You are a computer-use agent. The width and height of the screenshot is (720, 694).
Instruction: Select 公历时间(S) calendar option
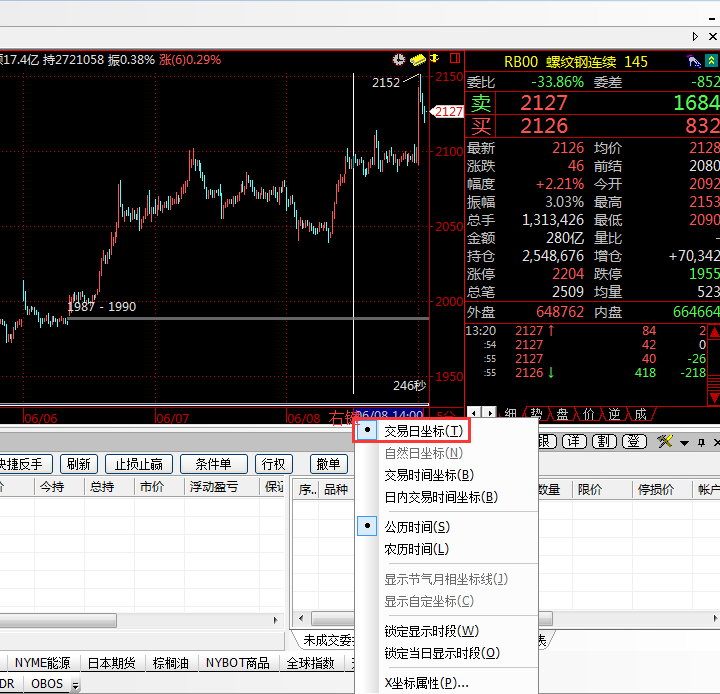[x=417, y=527]
